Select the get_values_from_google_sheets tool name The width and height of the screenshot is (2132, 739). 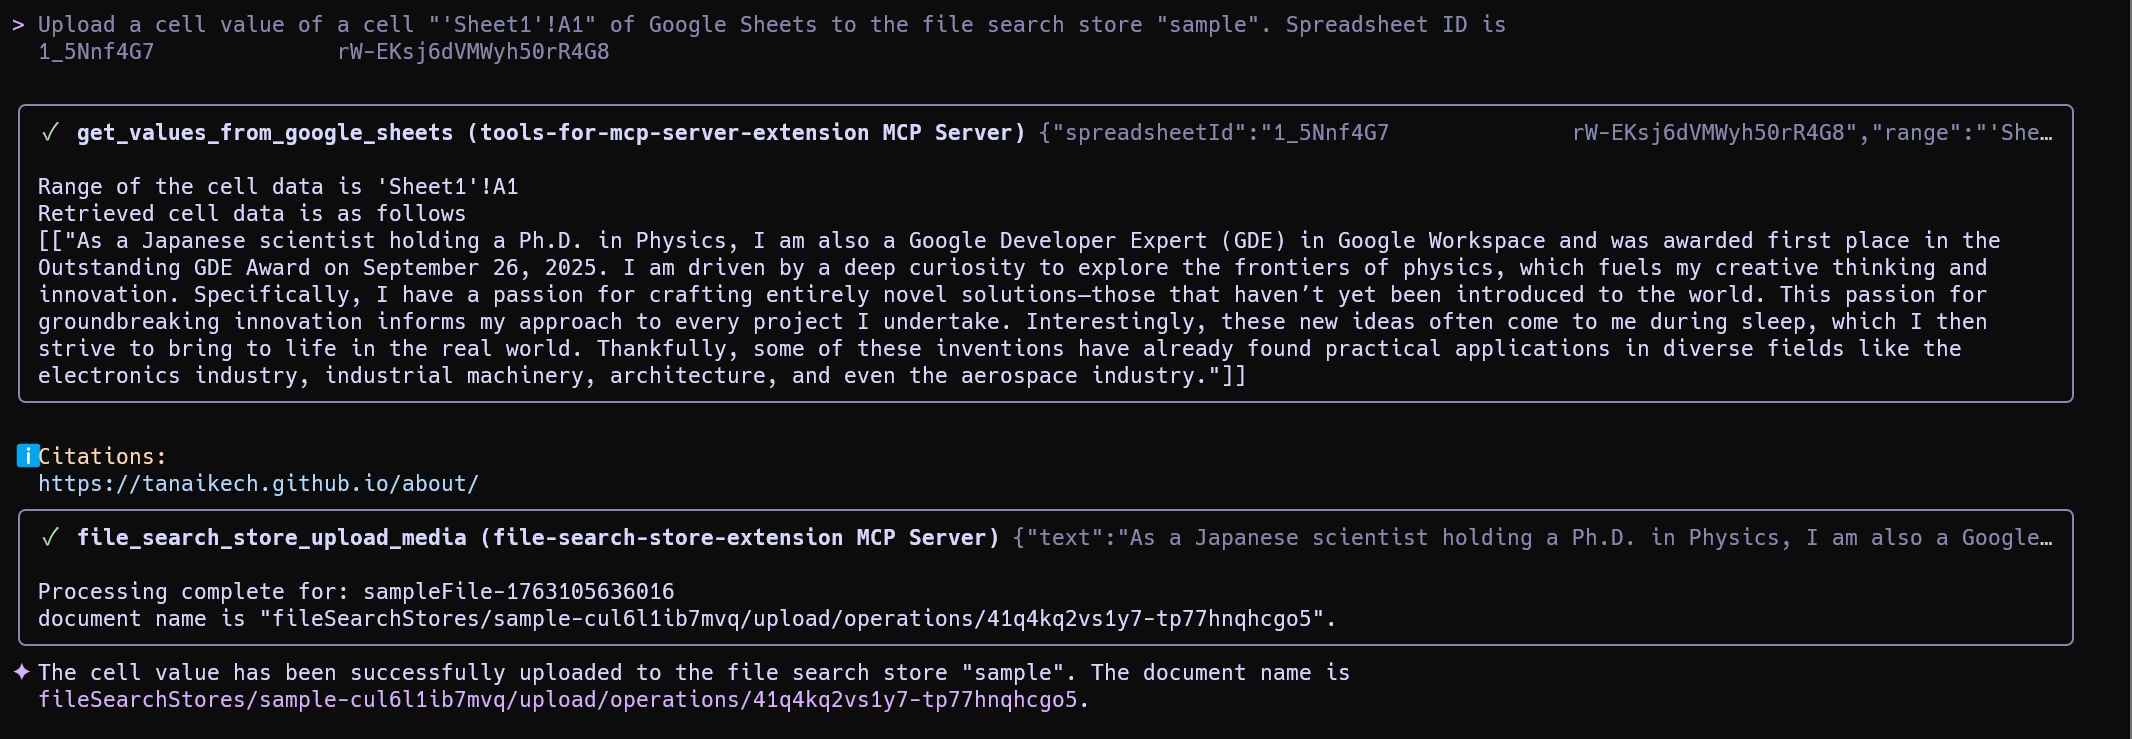tap(264, 133)
